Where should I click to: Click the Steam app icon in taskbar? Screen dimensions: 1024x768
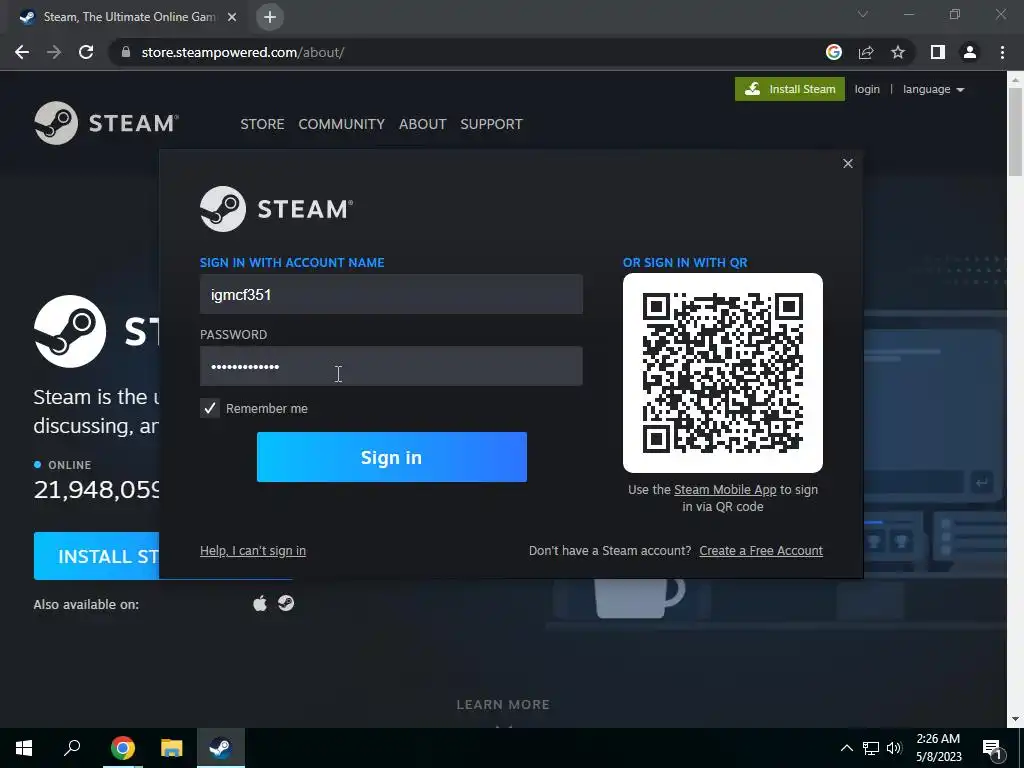pyautogui.click(x=221, y=748)
